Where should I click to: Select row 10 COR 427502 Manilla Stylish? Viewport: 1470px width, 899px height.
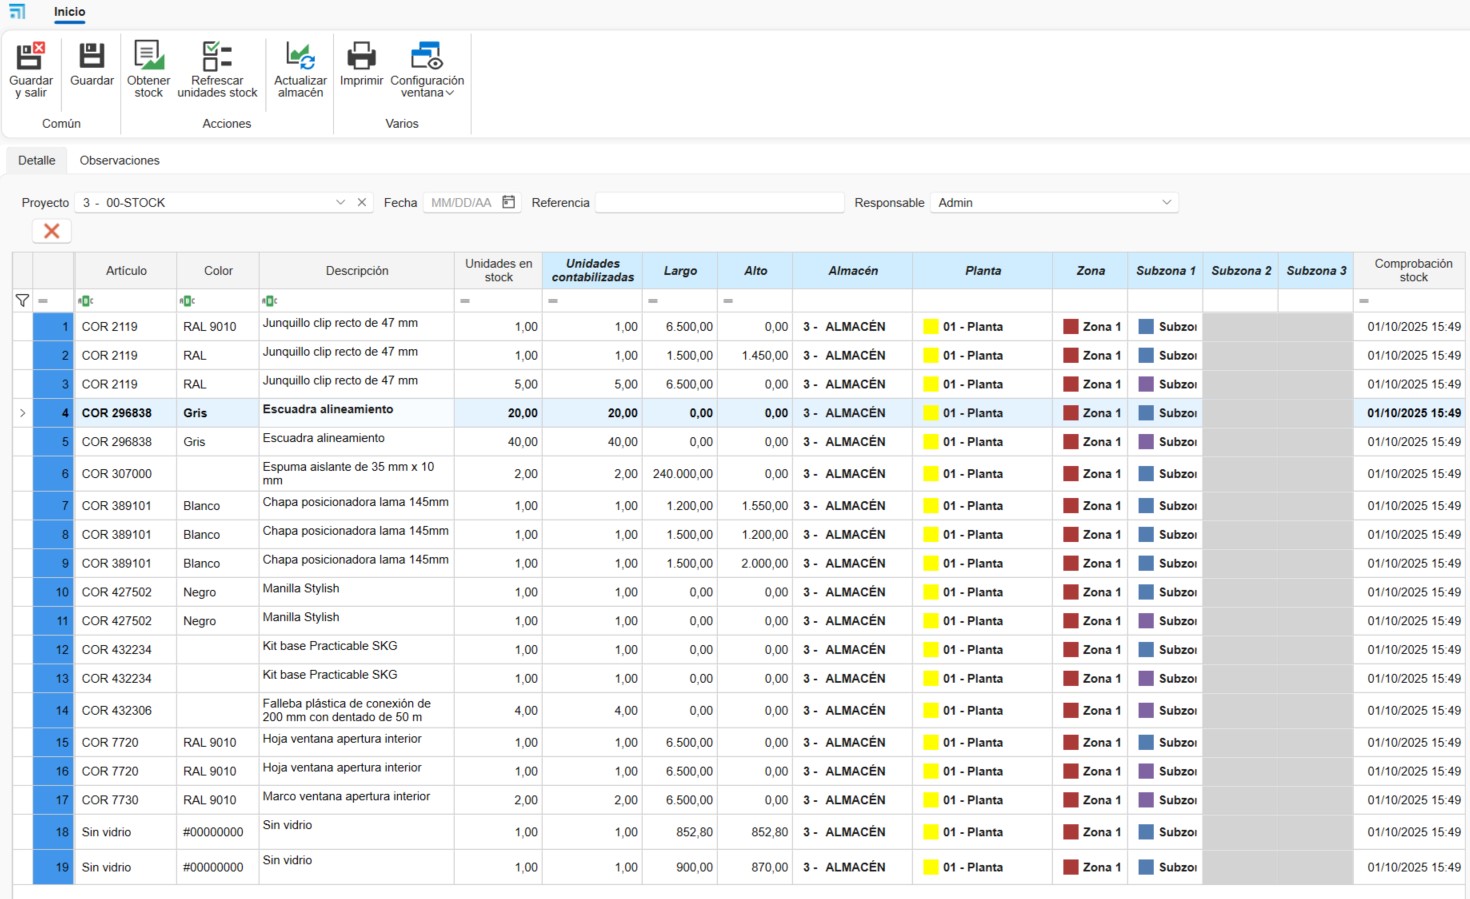tap(117, 593)
